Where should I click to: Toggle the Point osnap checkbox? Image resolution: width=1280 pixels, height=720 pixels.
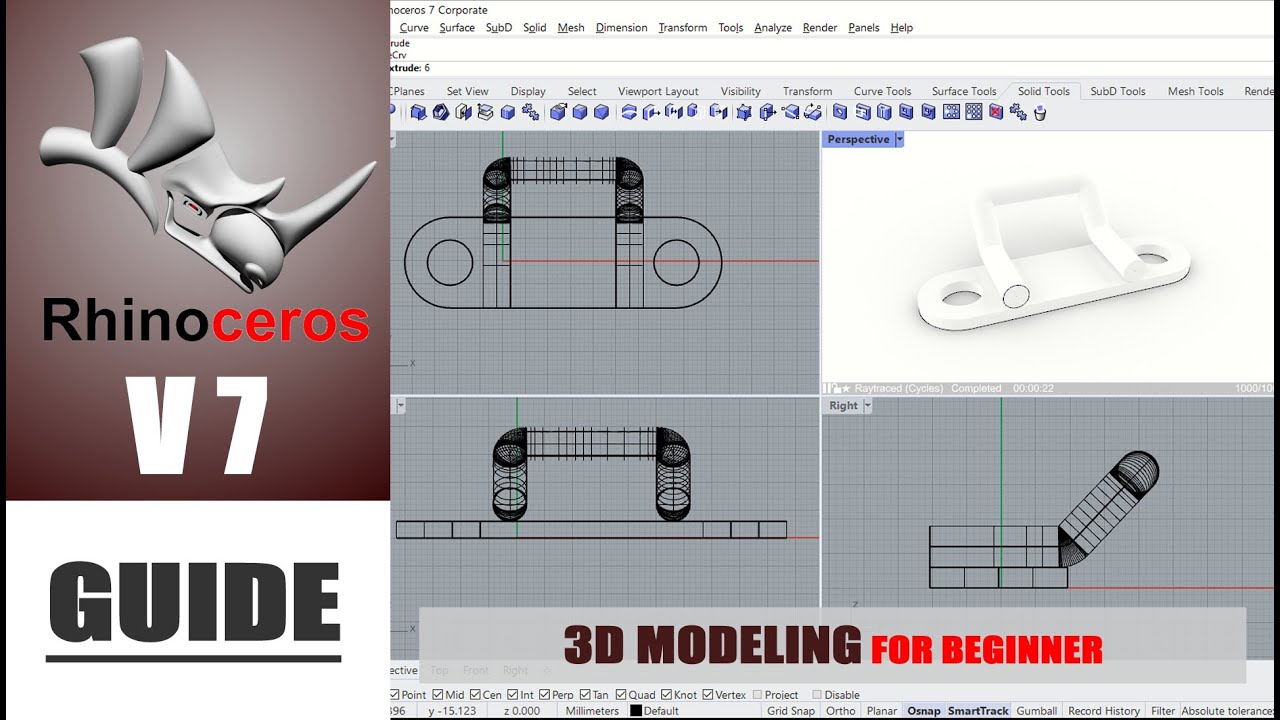(x=394, y=695)
